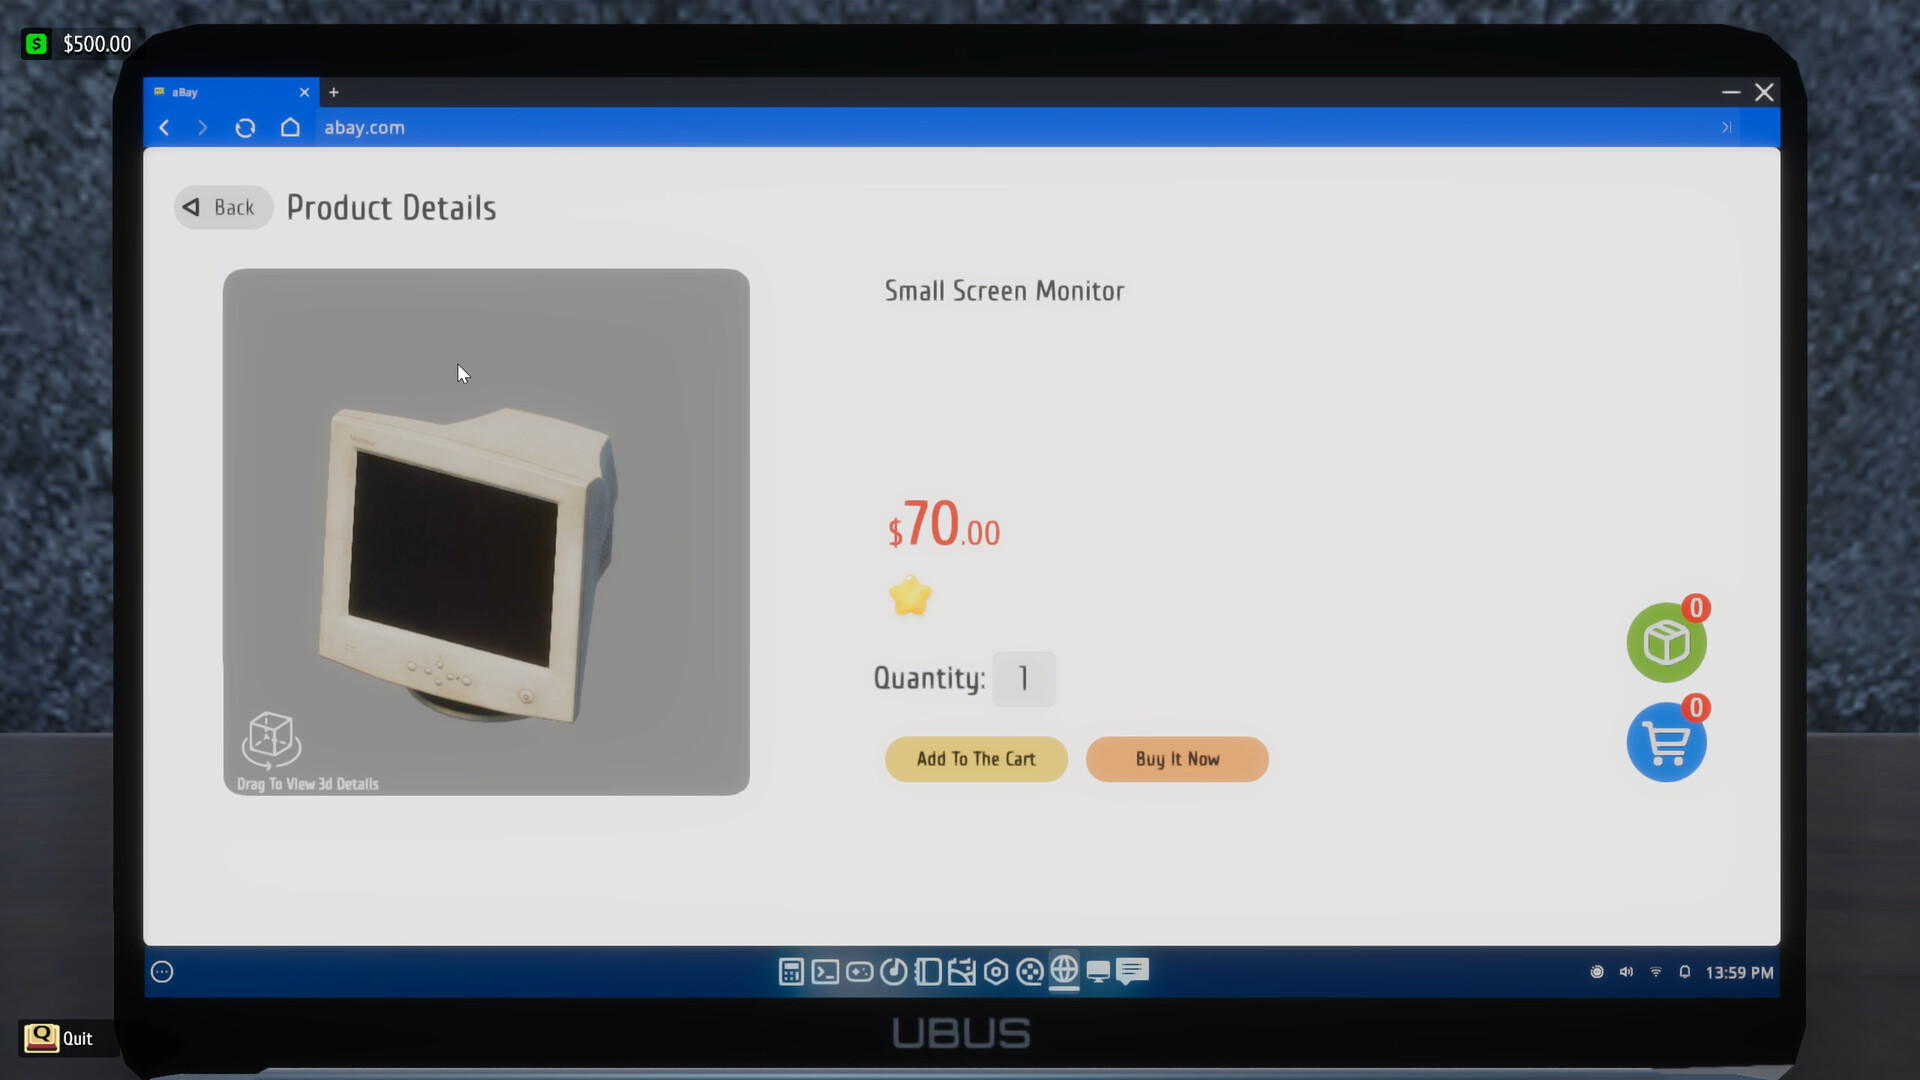Click the chat/message taskbar icon
The height and width of the screenshot is (1080, 1920).
click(x=1133, y=972)
